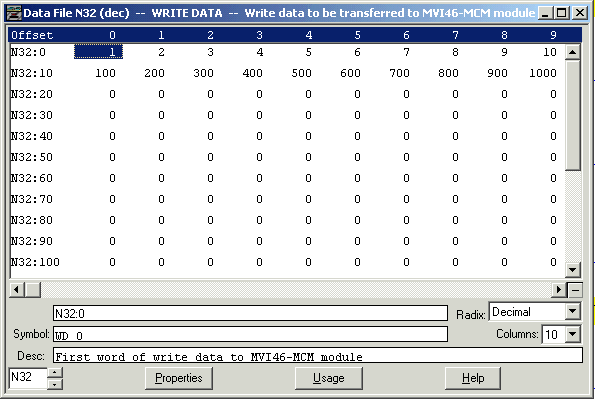
Task: Click the horizontal scrollbar left arrow
Action: (x=16, y=290)
